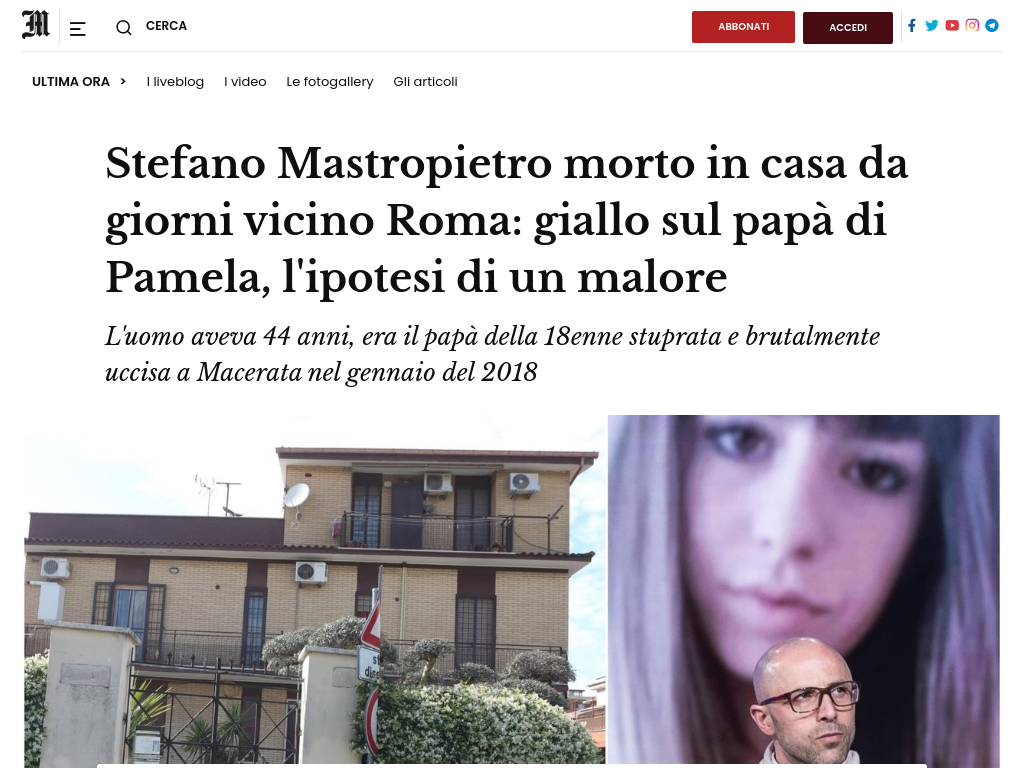The width and height of the screenshot is (1024, 768).
Task: Click the ACCEDI login button
Action: [848, 27]
